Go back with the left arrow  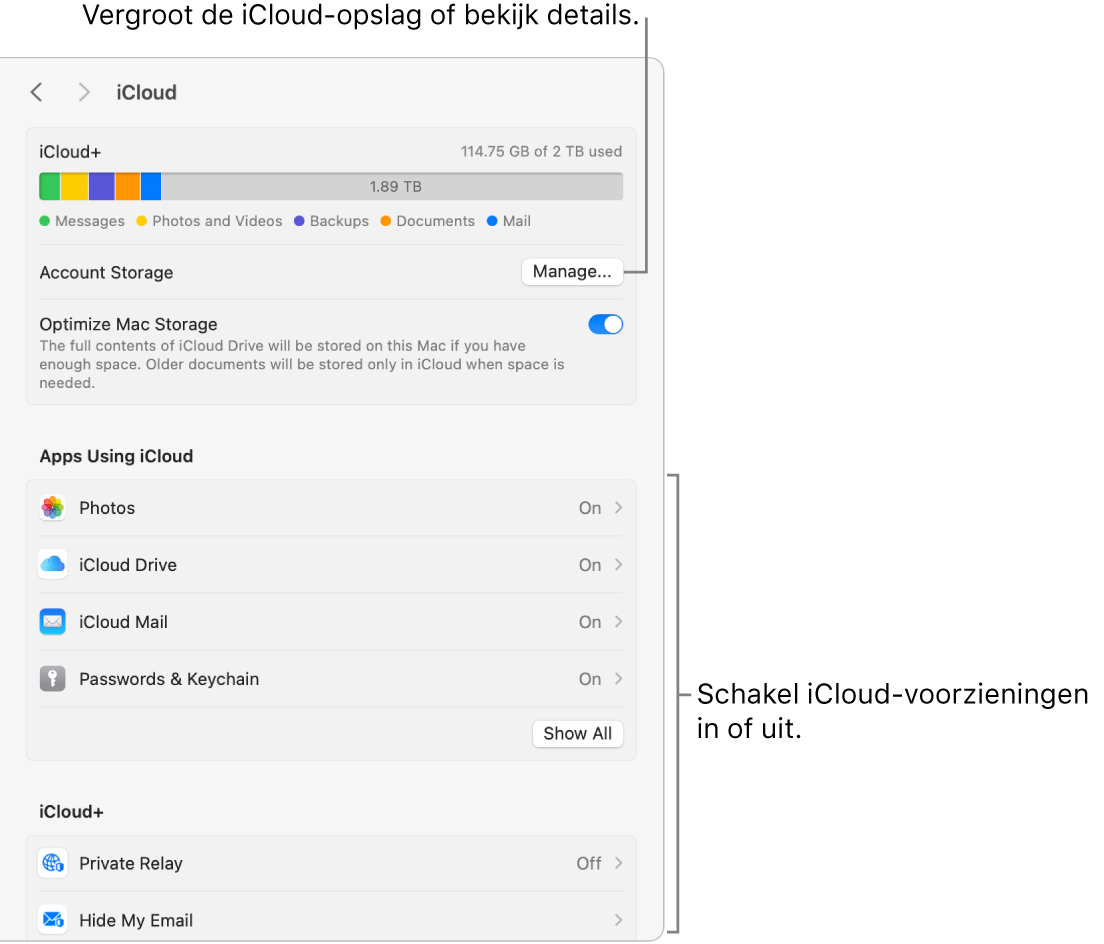pos(37,93)
